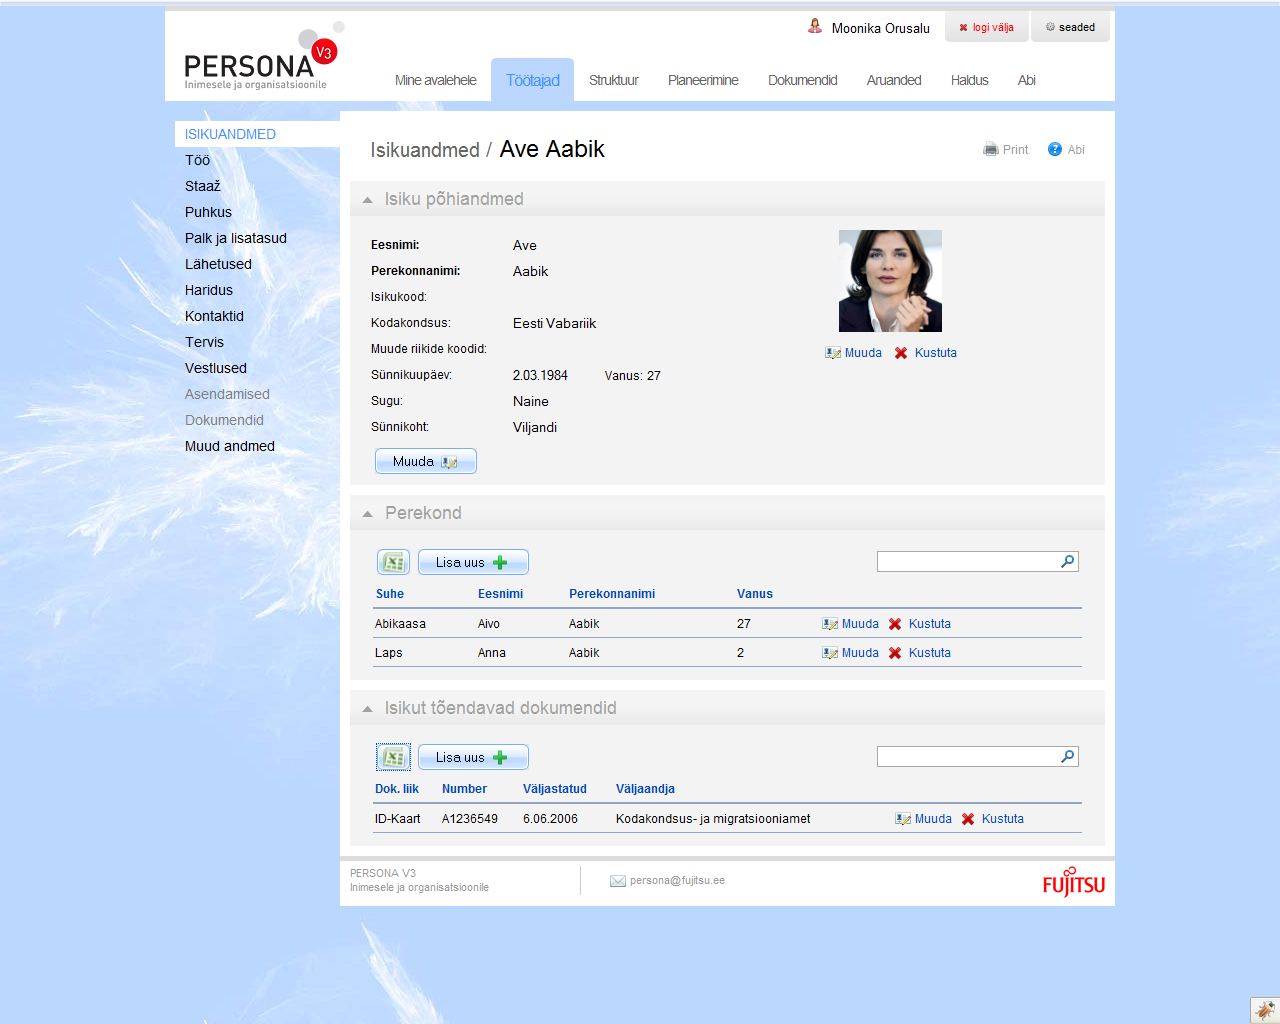Click the Perekond search input field
The width and height of the screenshot is (1280, 1024).
pyautogui.click(x=966, y=562)
